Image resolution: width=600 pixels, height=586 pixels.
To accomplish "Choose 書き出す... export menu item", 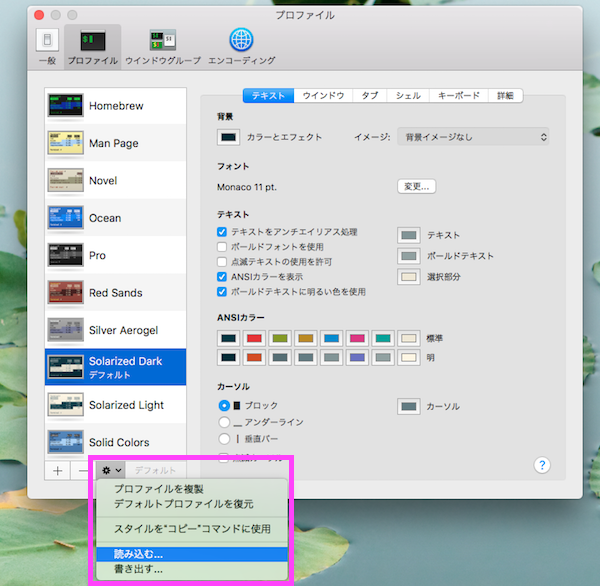I will coord(192,569).
